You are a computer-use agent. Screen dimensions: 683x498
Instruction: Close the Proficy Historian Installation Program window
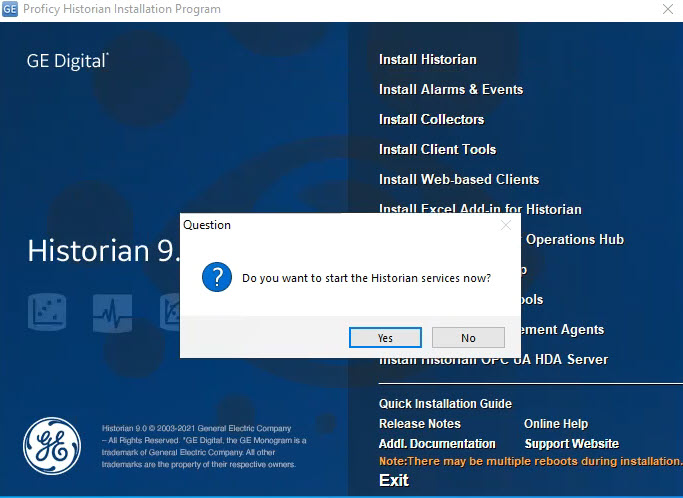[x=668, y=9]
